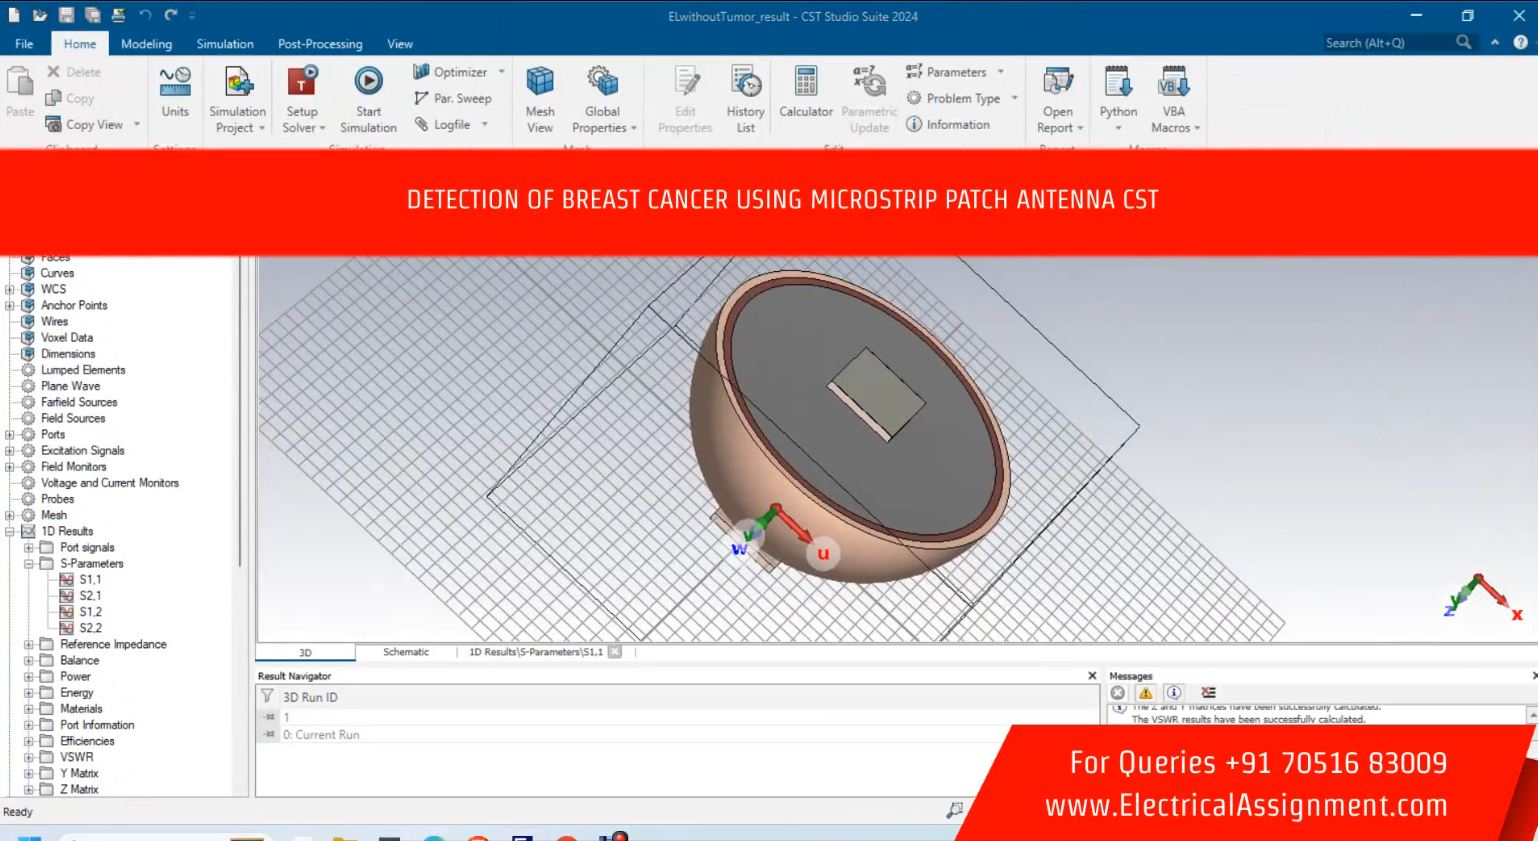Click the Search input field
Viewport: 1538px width, 841px height.
click(1385, 43)
